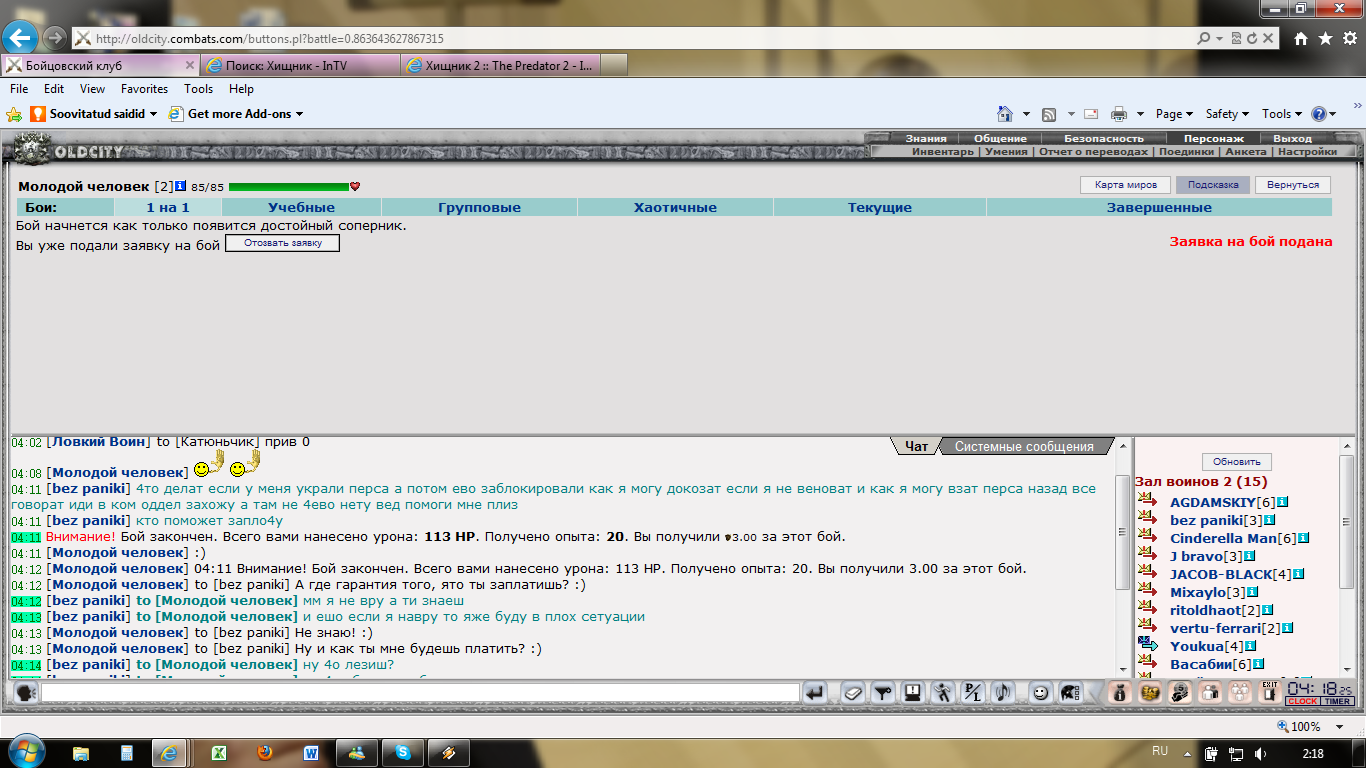Viewport: 1366px width, 768px height.
Task: Expand the IE Tools dropdown in command bar
Action: point(1282,114)
